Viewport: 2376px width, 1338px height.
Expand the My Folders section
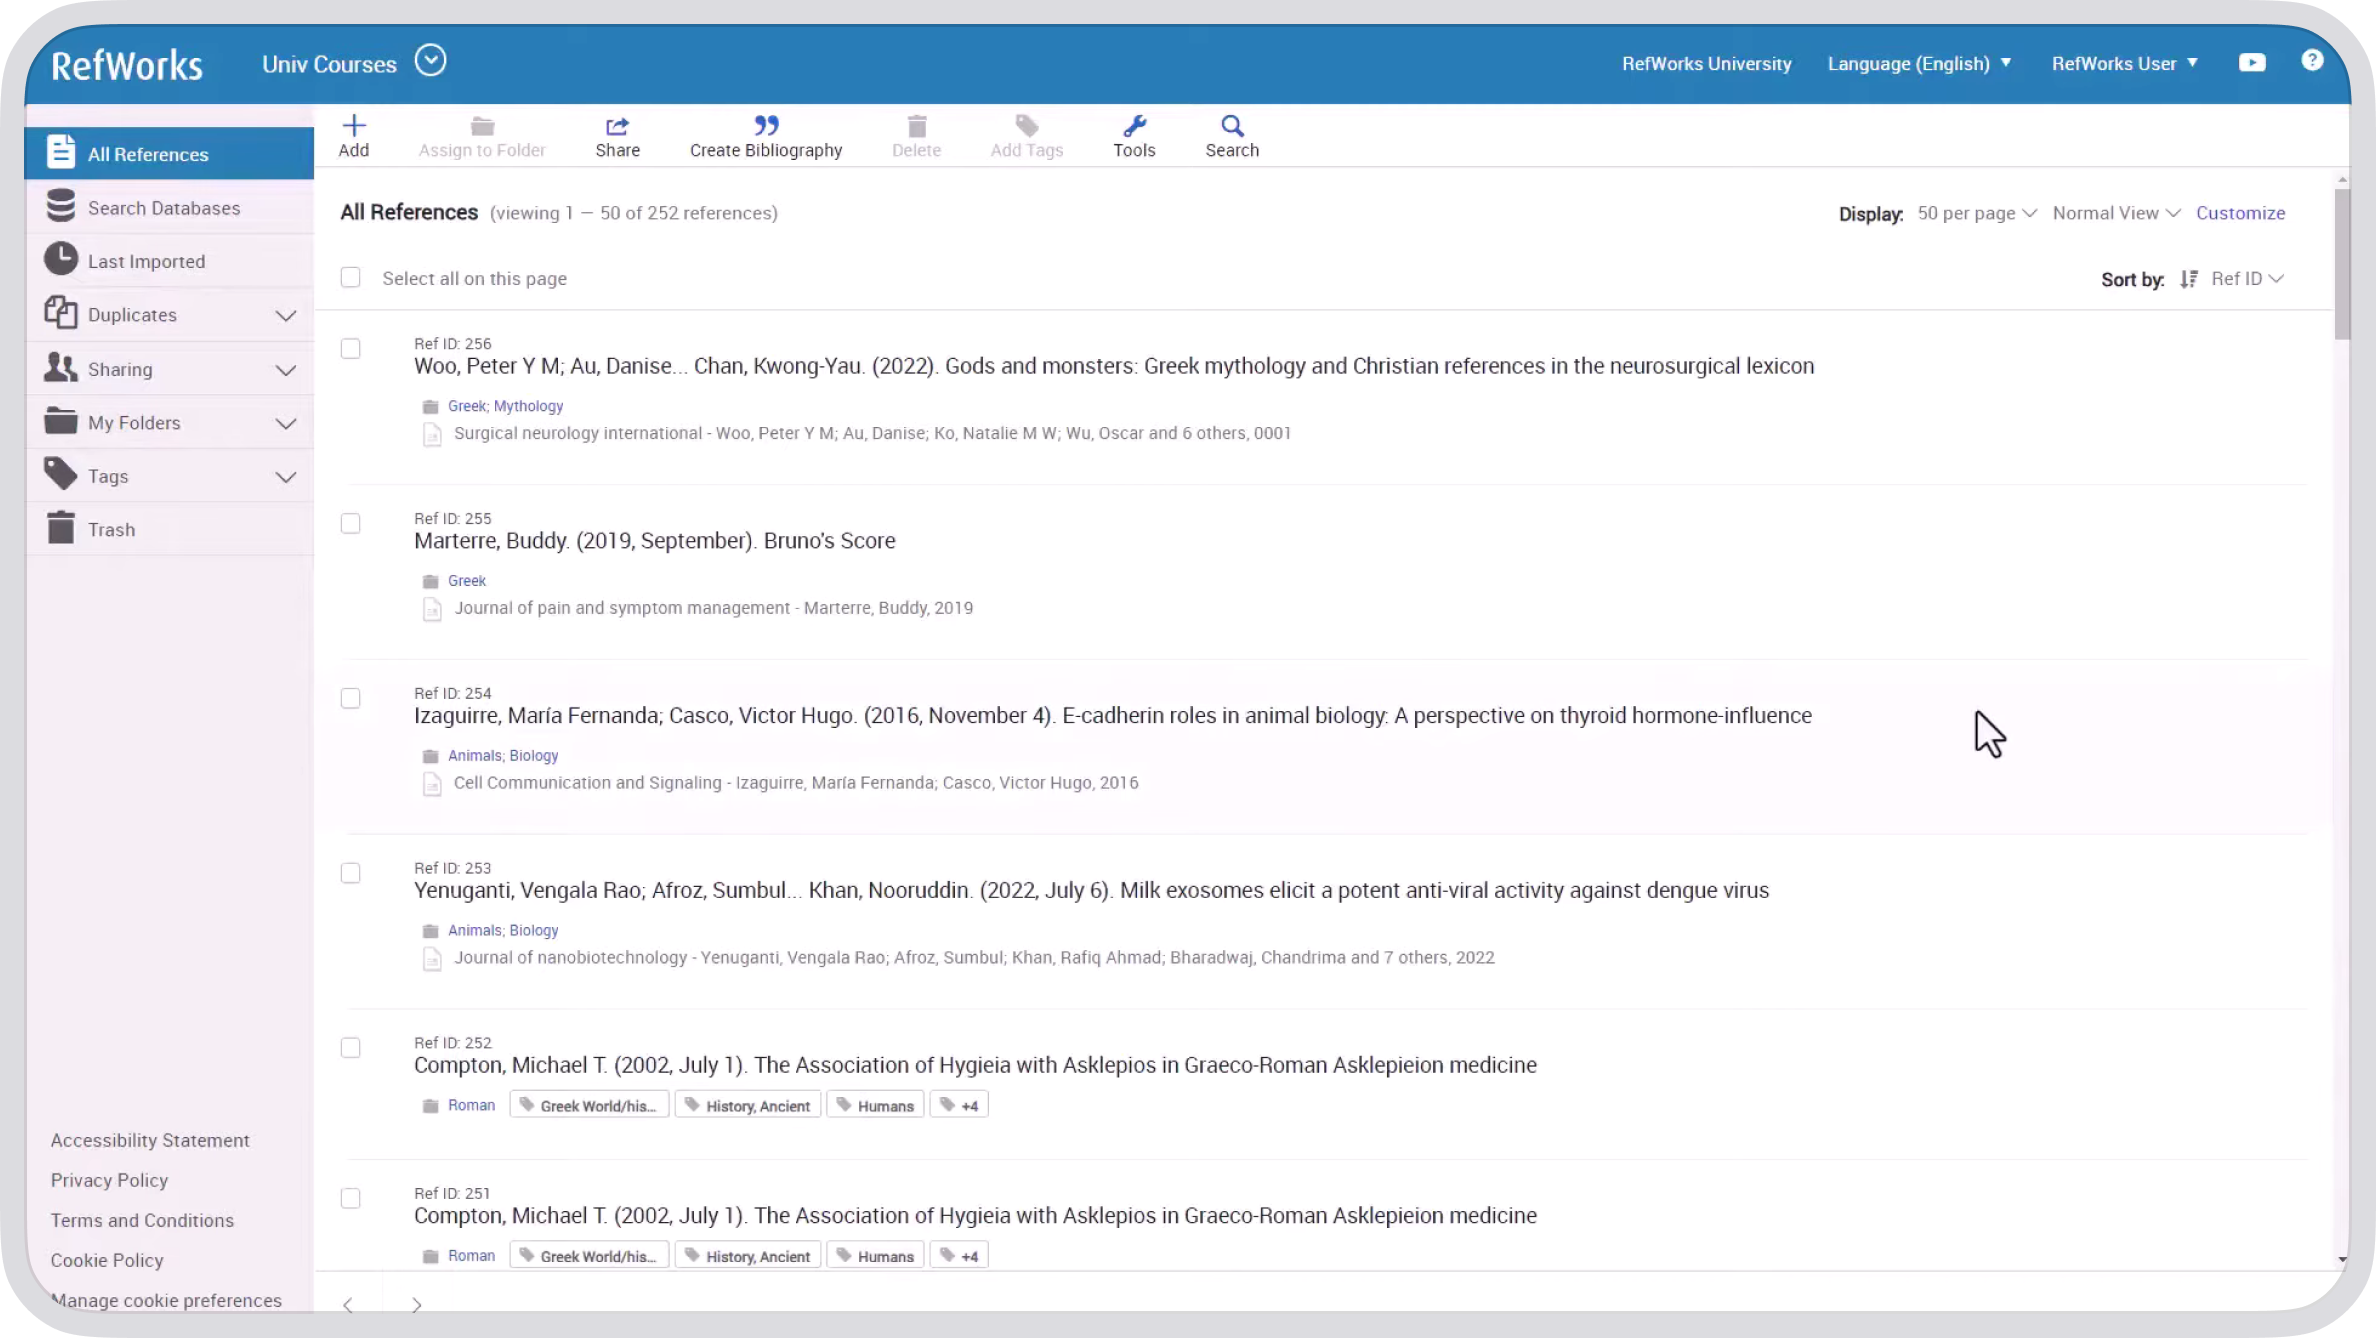click(284, 423)
